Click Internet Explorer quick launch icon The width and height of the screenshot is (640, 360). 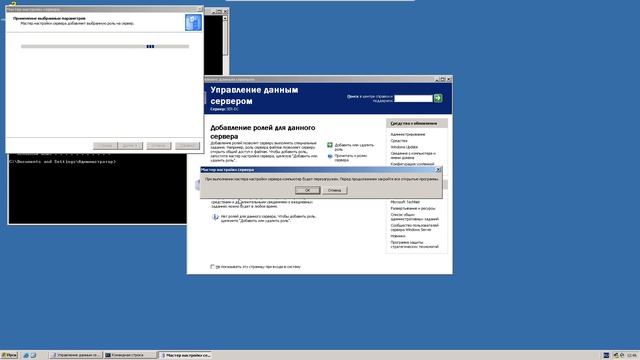[x=26, y=356]
